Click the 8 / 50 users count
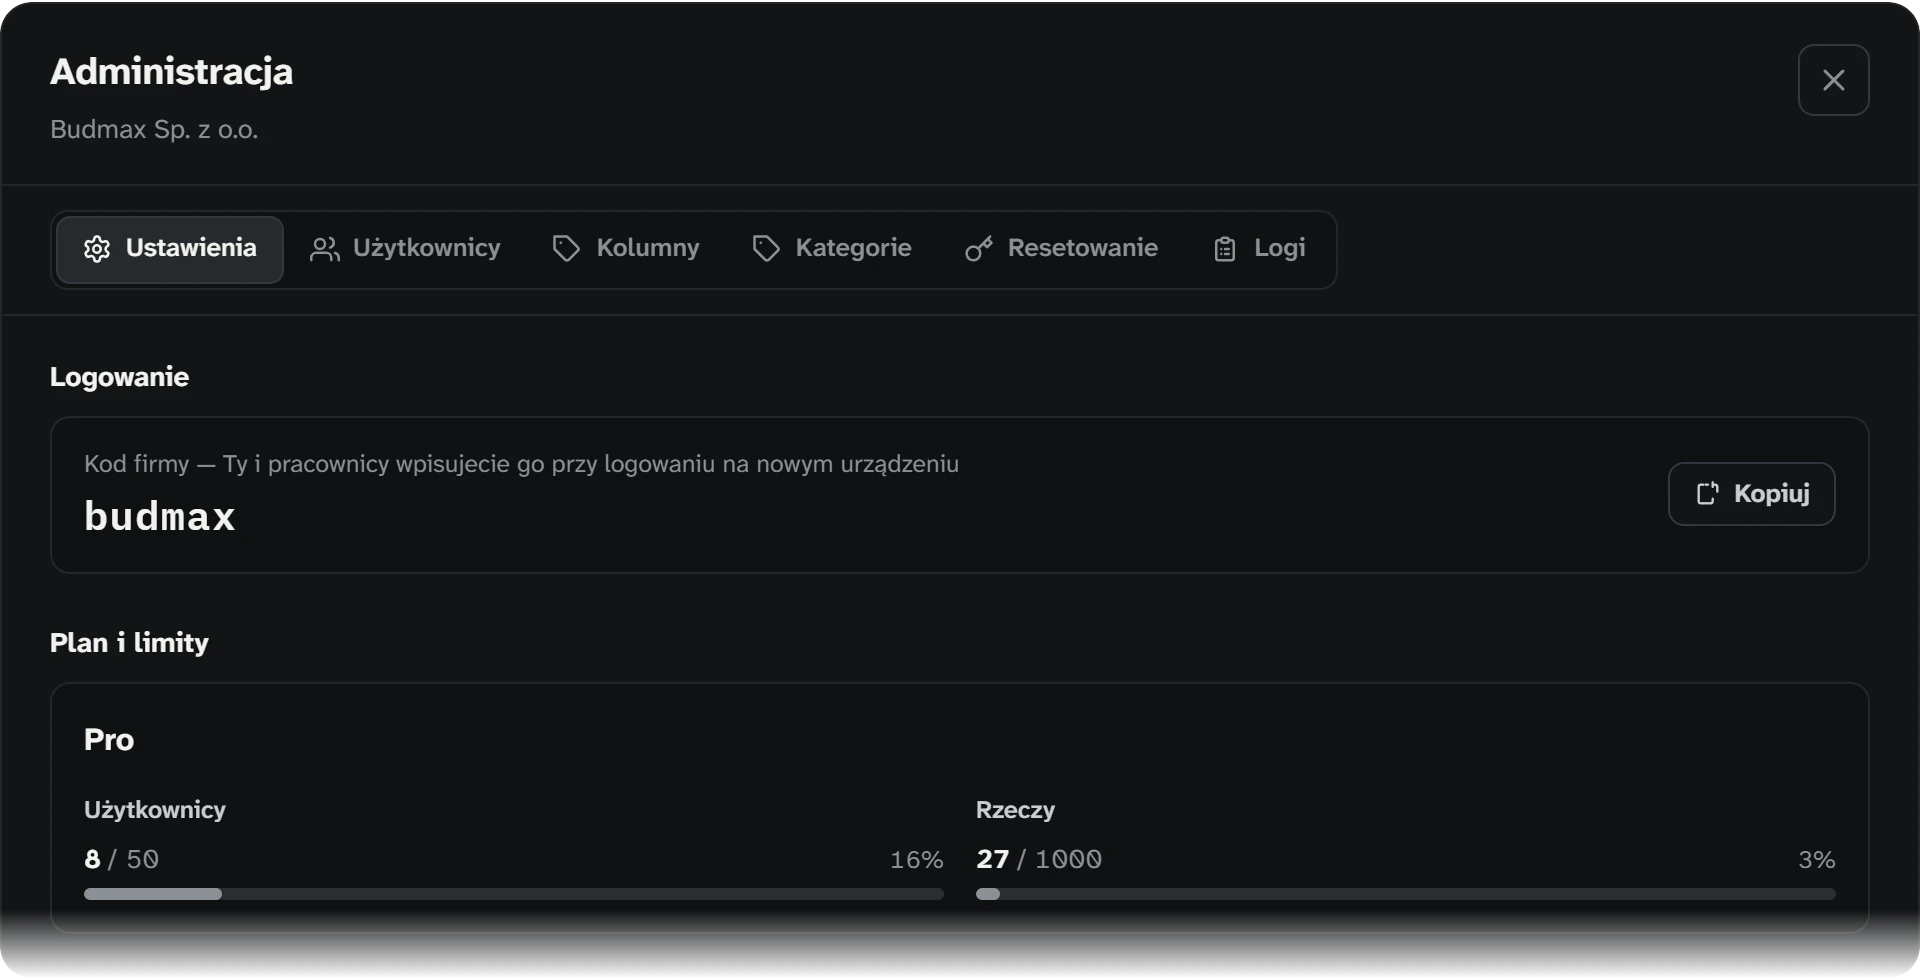Screen dimensions: 1920x978 coord(121,859)
